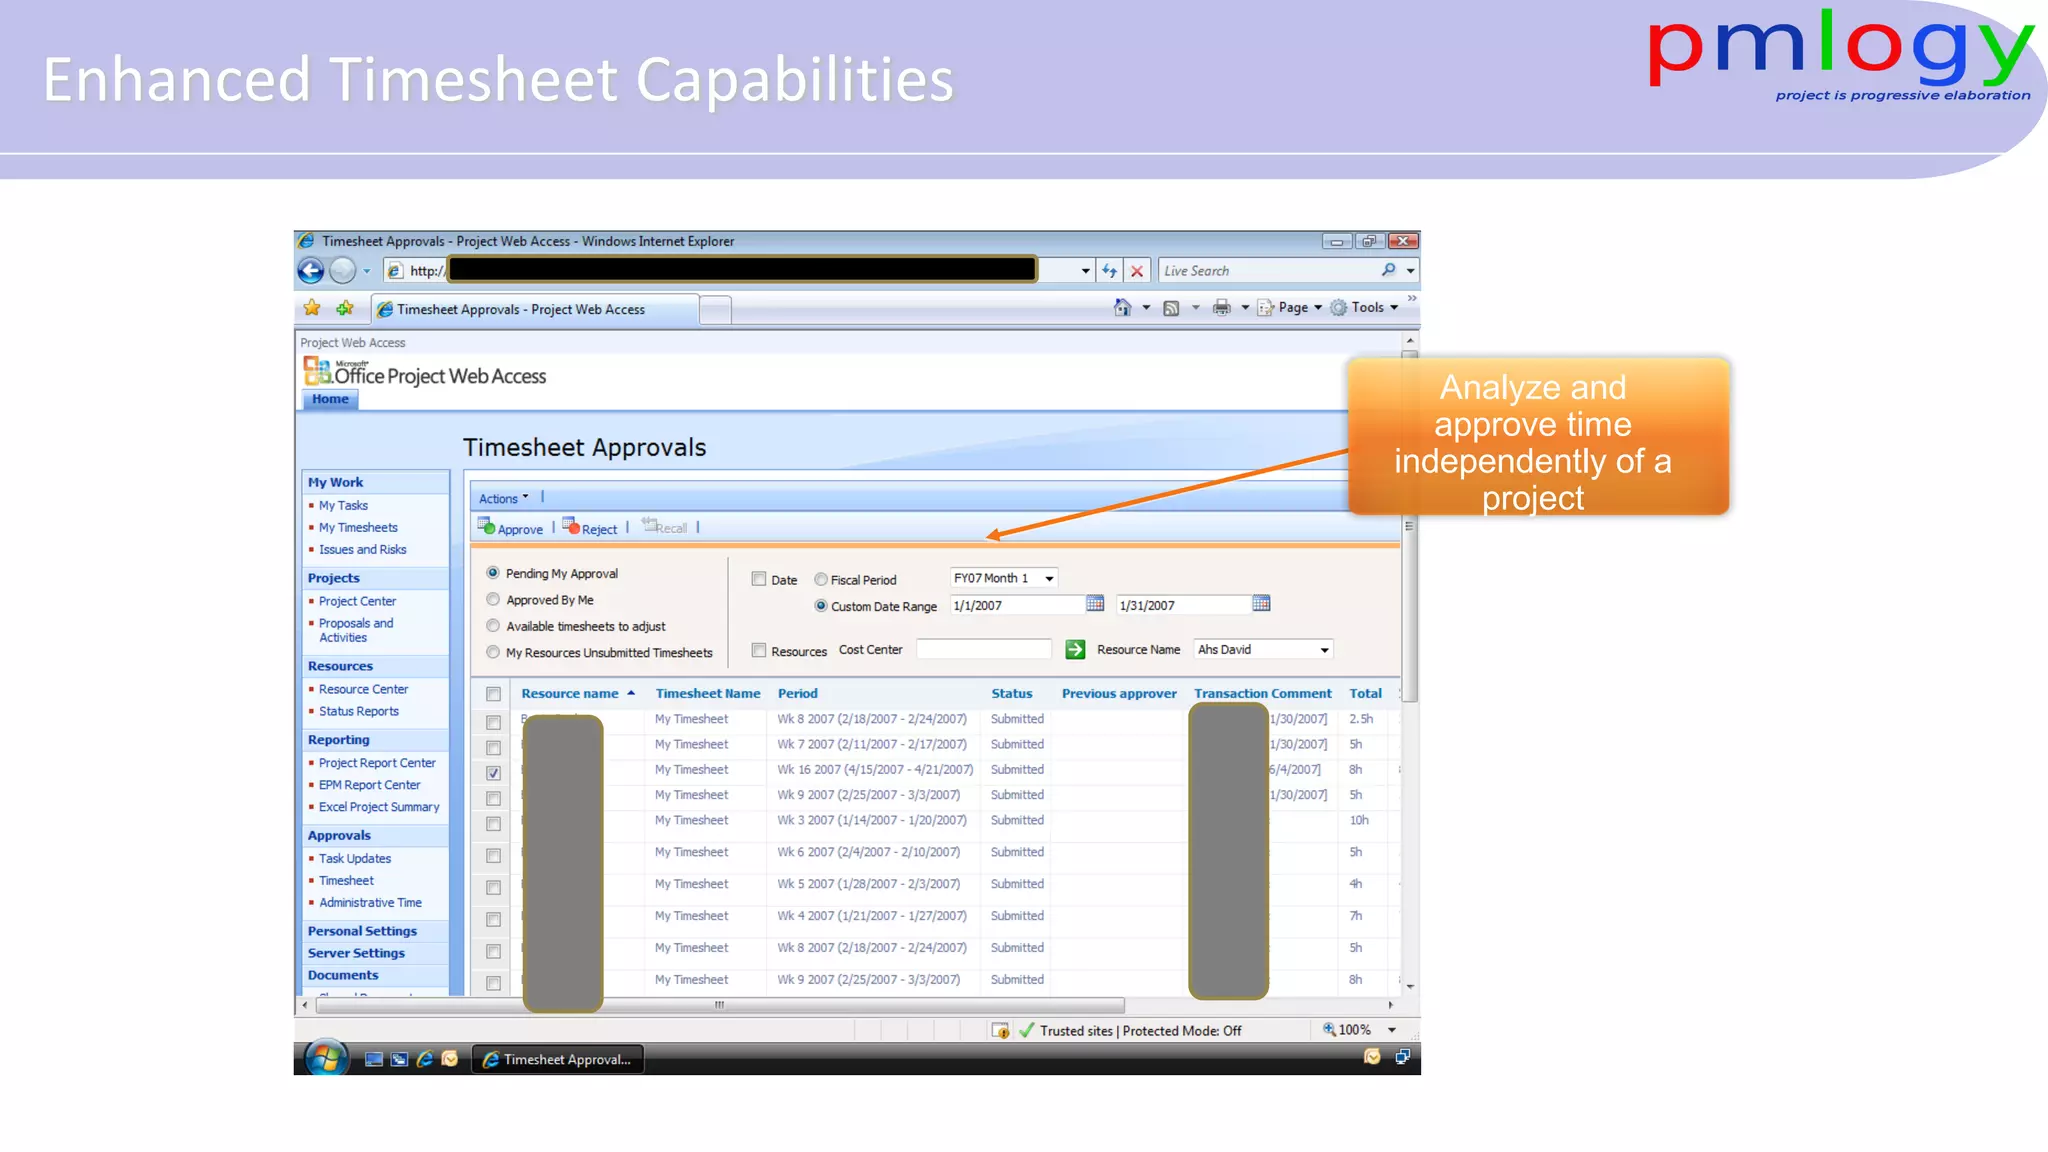Click the Refresh page icon

point(1109,271)
